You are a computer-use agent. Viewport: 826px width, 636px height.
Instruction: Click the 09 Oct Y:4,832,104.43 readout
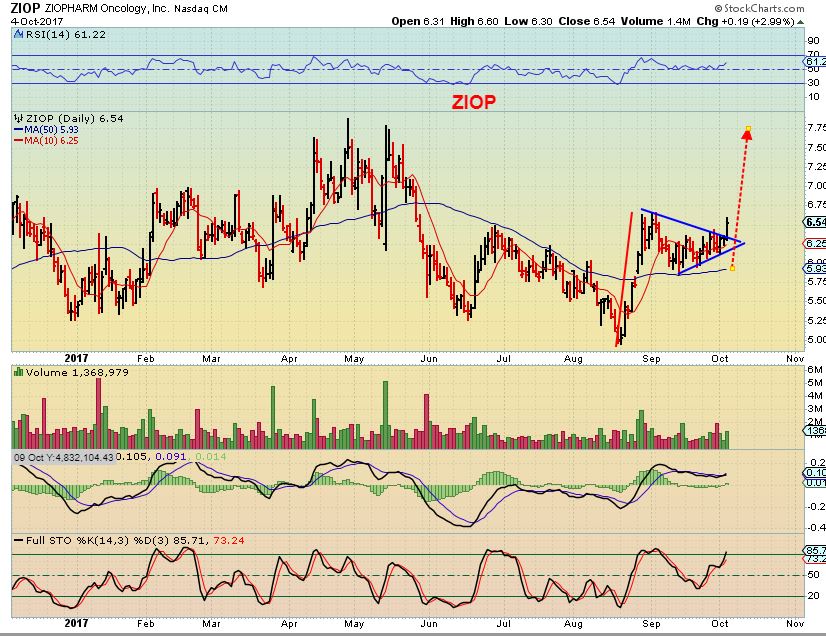(x=63, y=457)
